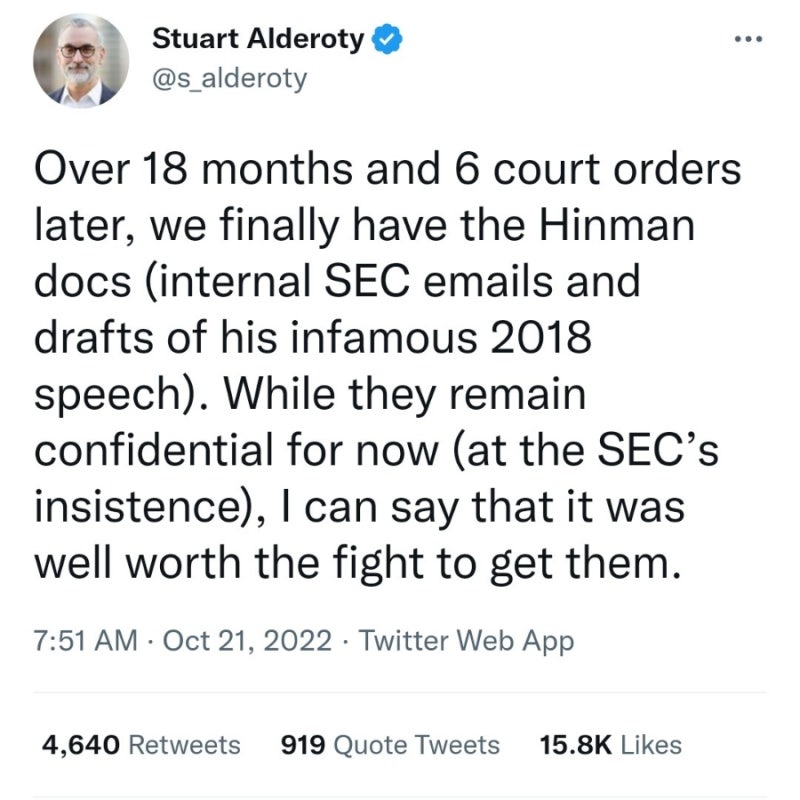View the Likes label list
Viewport: 800px width, 800px height.
(651, 744)
